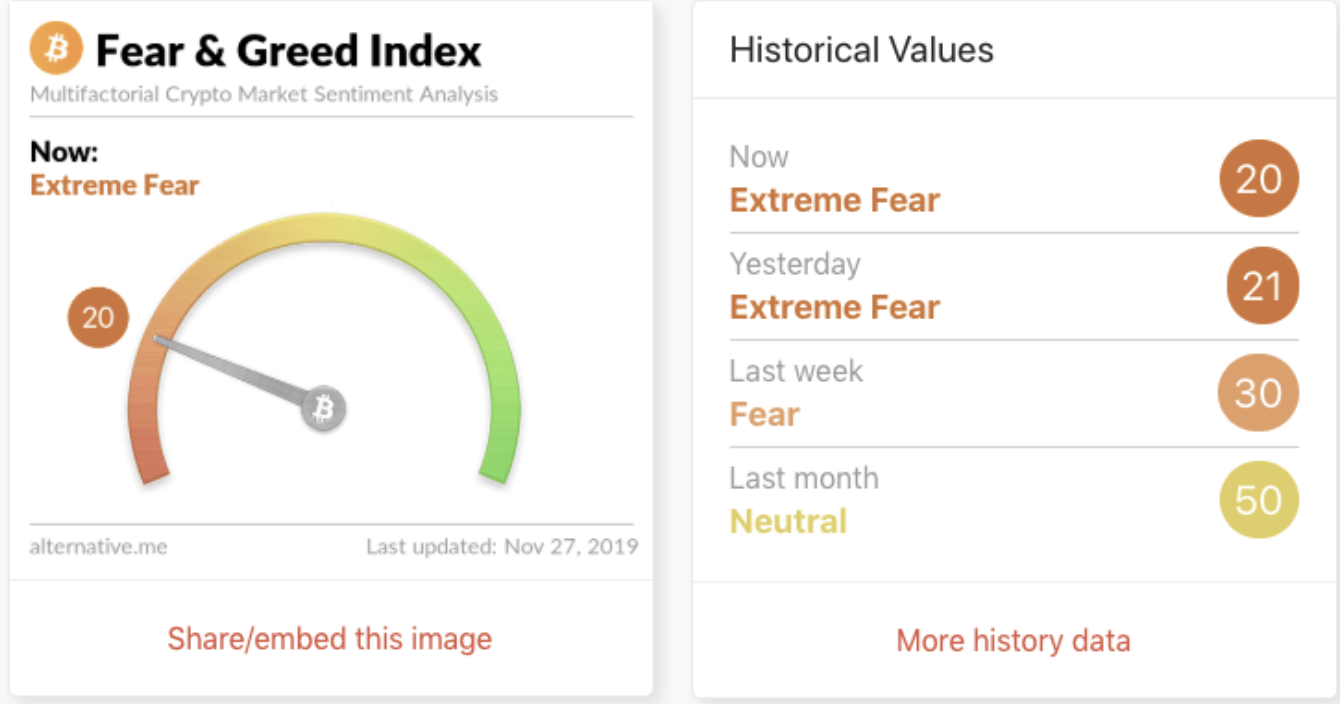Viewport: 1340px width, 704px height.
Task: Click the Multifactorial Crypto Market Sentiment subtitle
Action: click(264, 95)
